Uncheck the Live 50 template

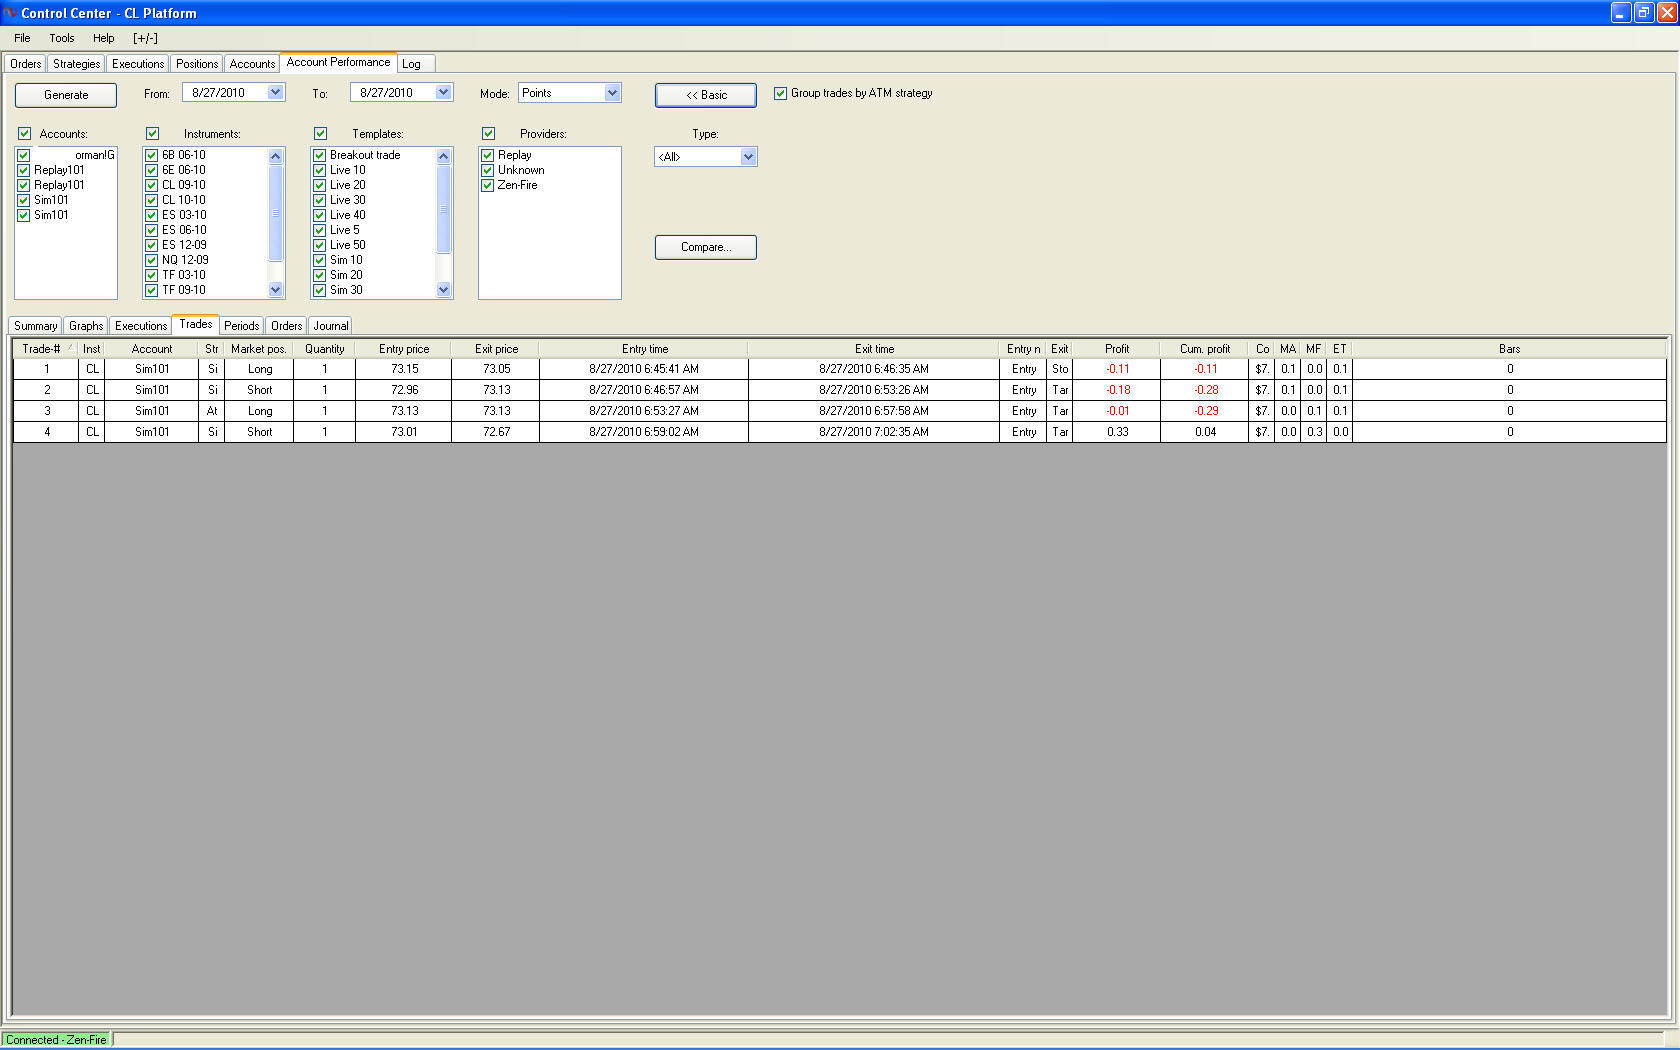point(320,245)
